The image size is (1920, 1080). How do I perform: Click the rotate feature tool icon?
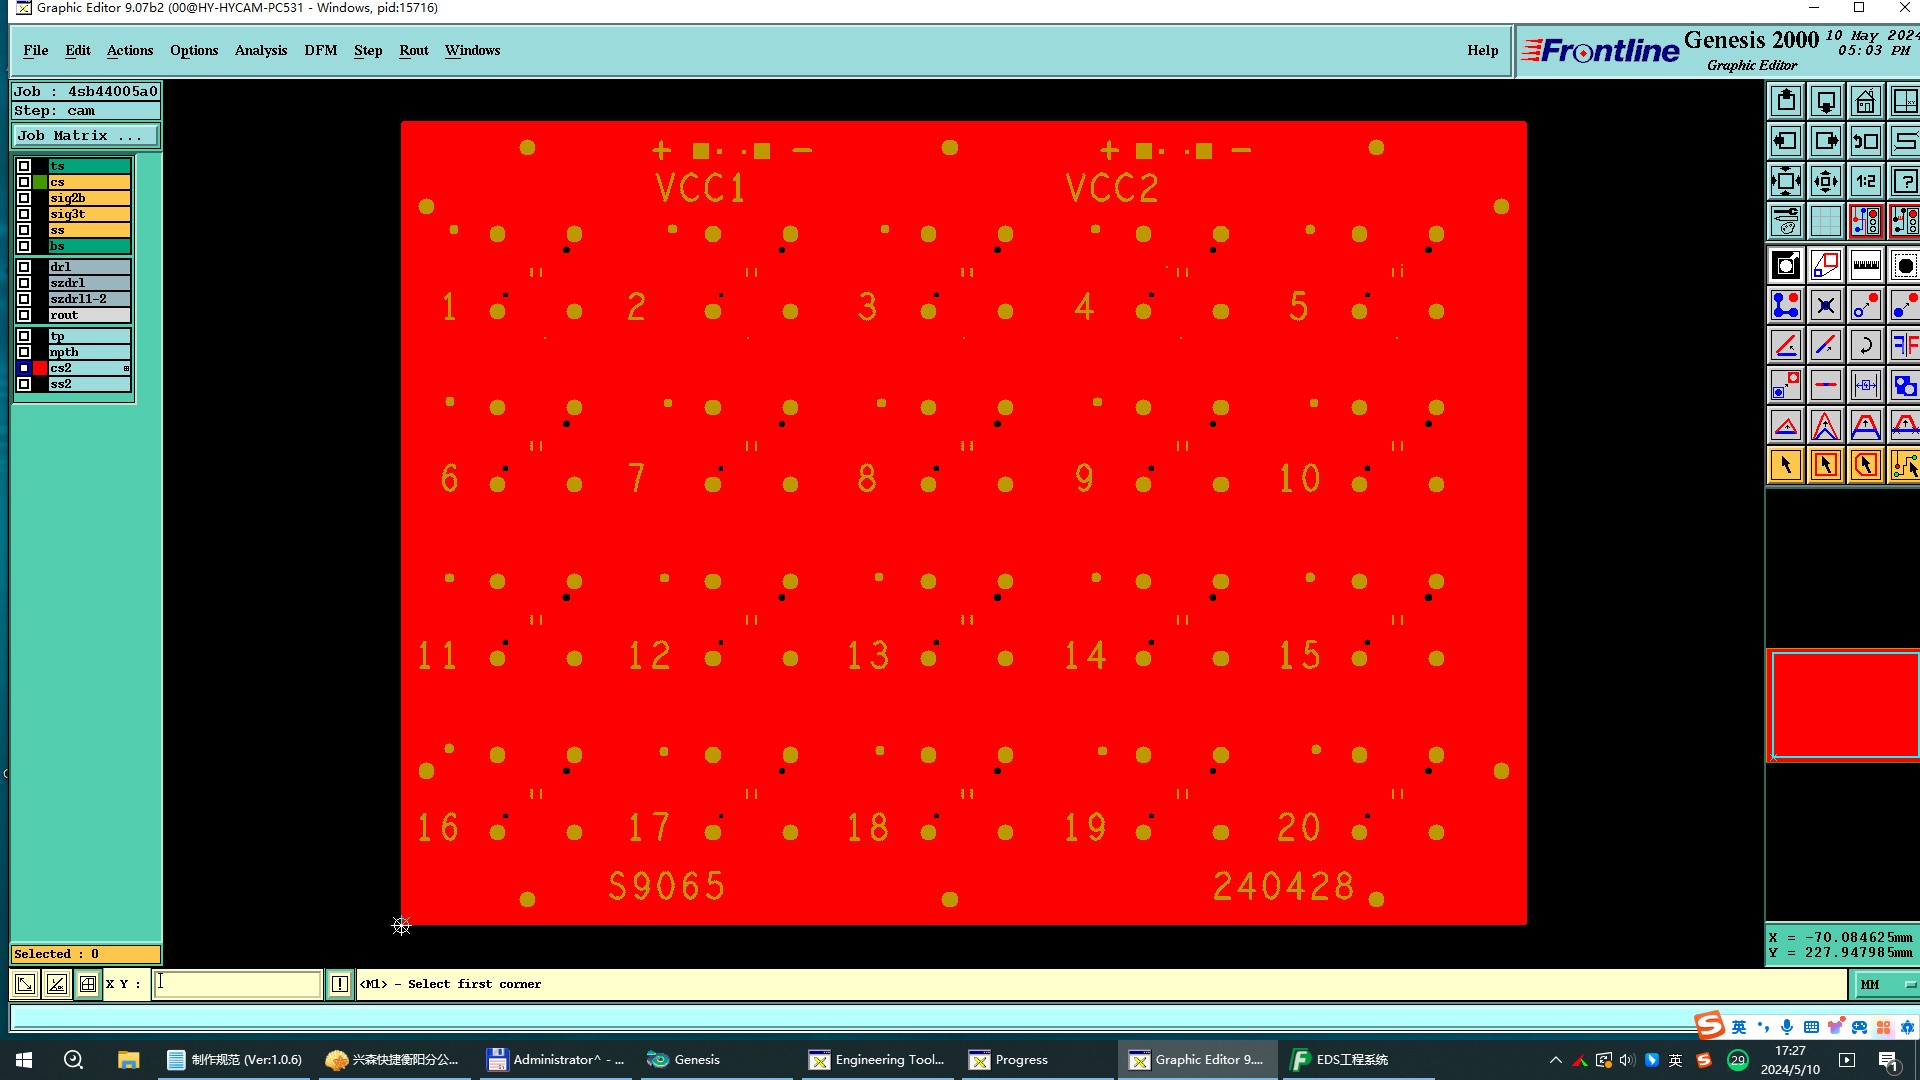1865,345
